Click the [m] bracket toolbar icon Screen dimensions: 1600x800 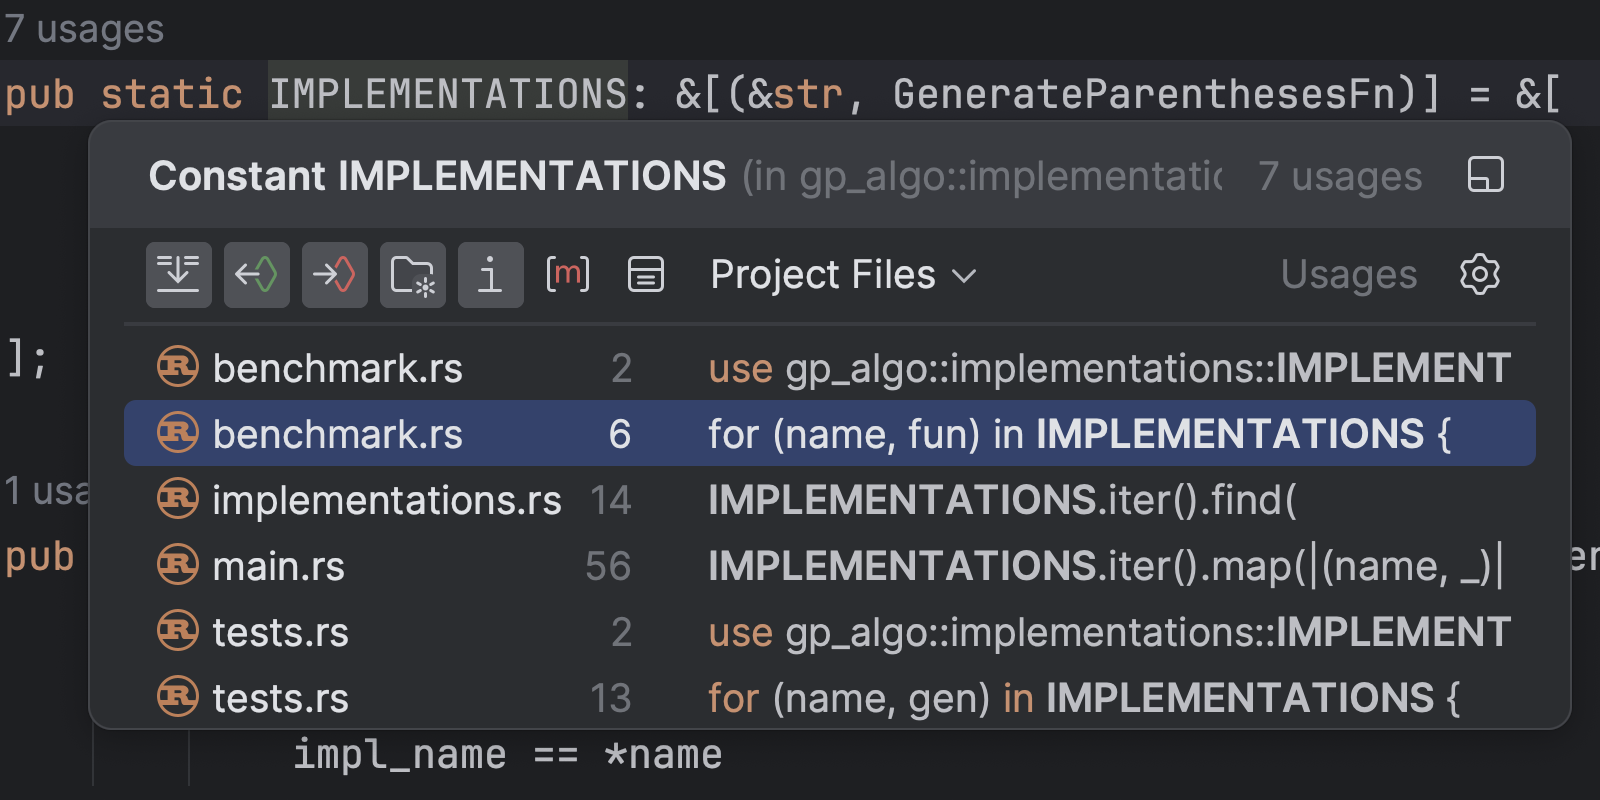567,274
